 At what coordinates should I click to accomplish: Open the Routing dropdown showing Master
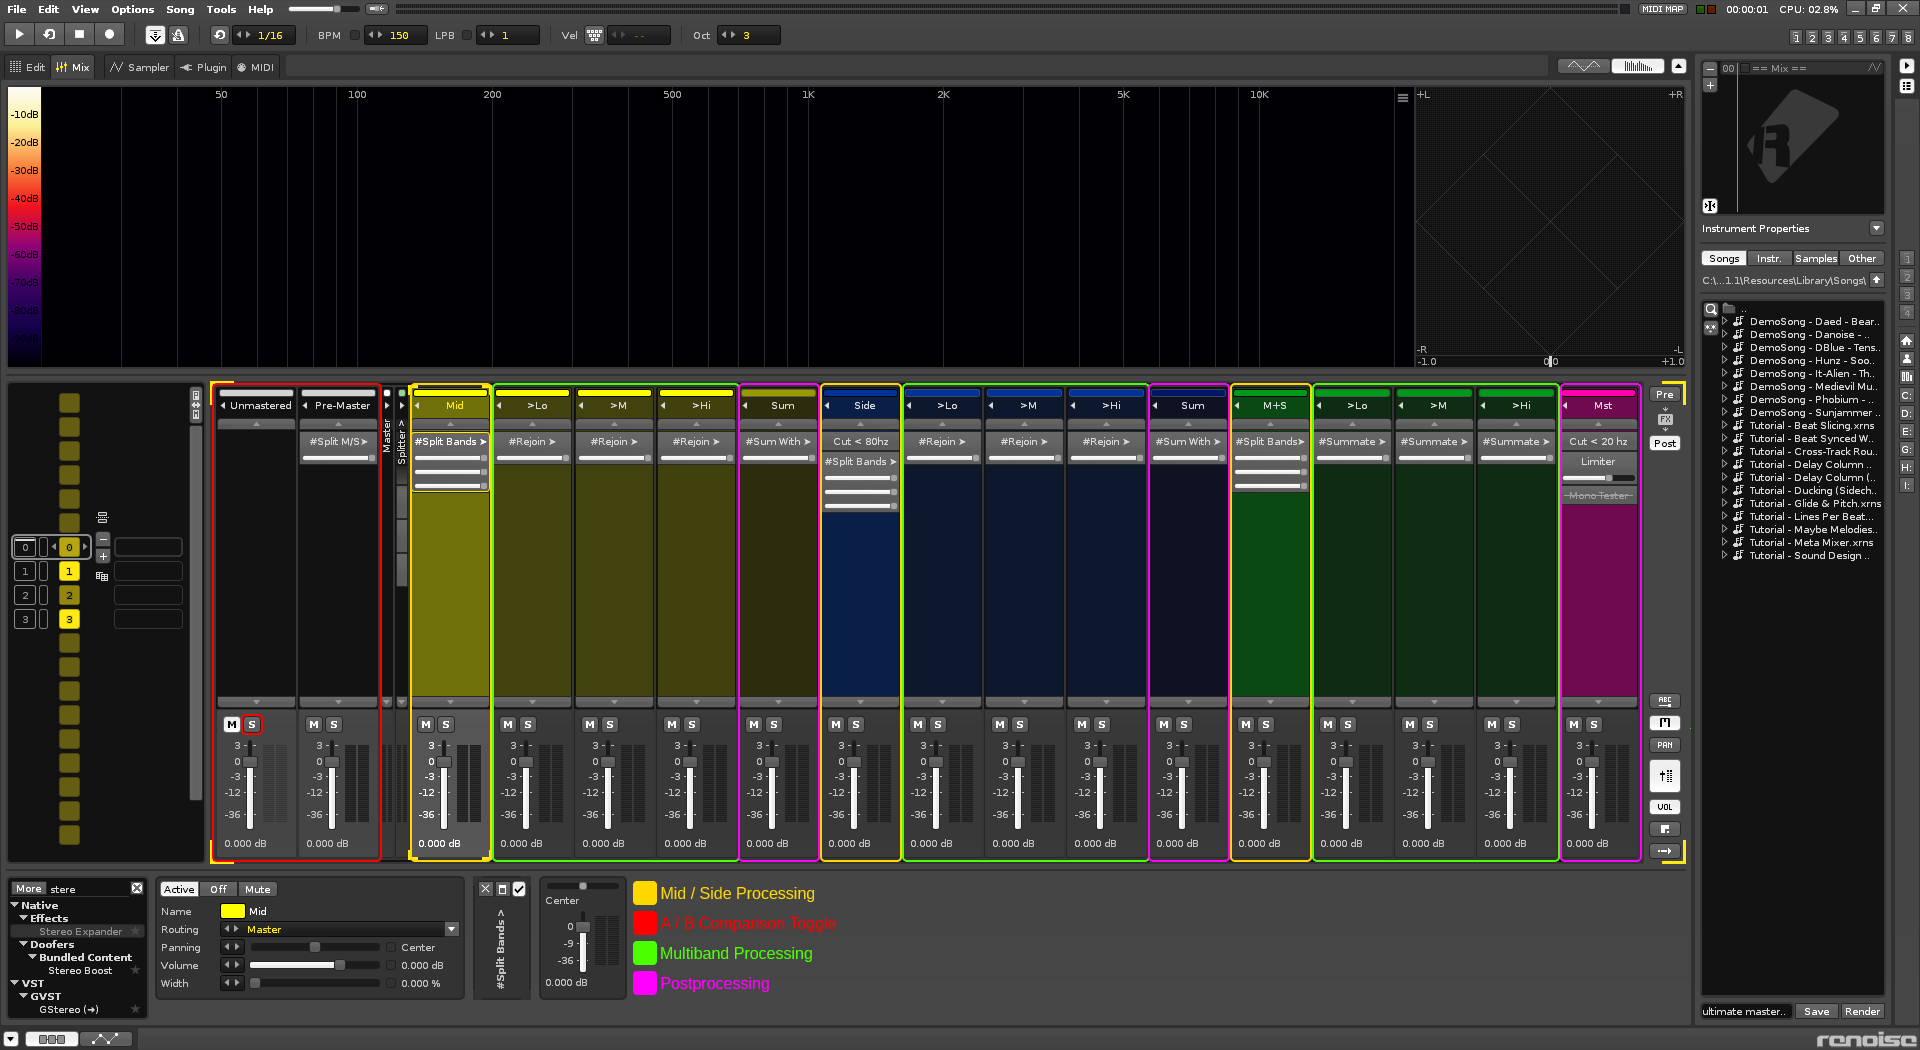(451, 929)
